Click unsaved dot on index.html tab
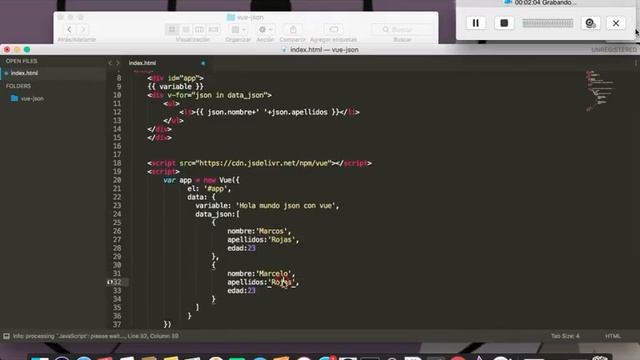Viewport: 640px width, 360px height. point(203,63)
